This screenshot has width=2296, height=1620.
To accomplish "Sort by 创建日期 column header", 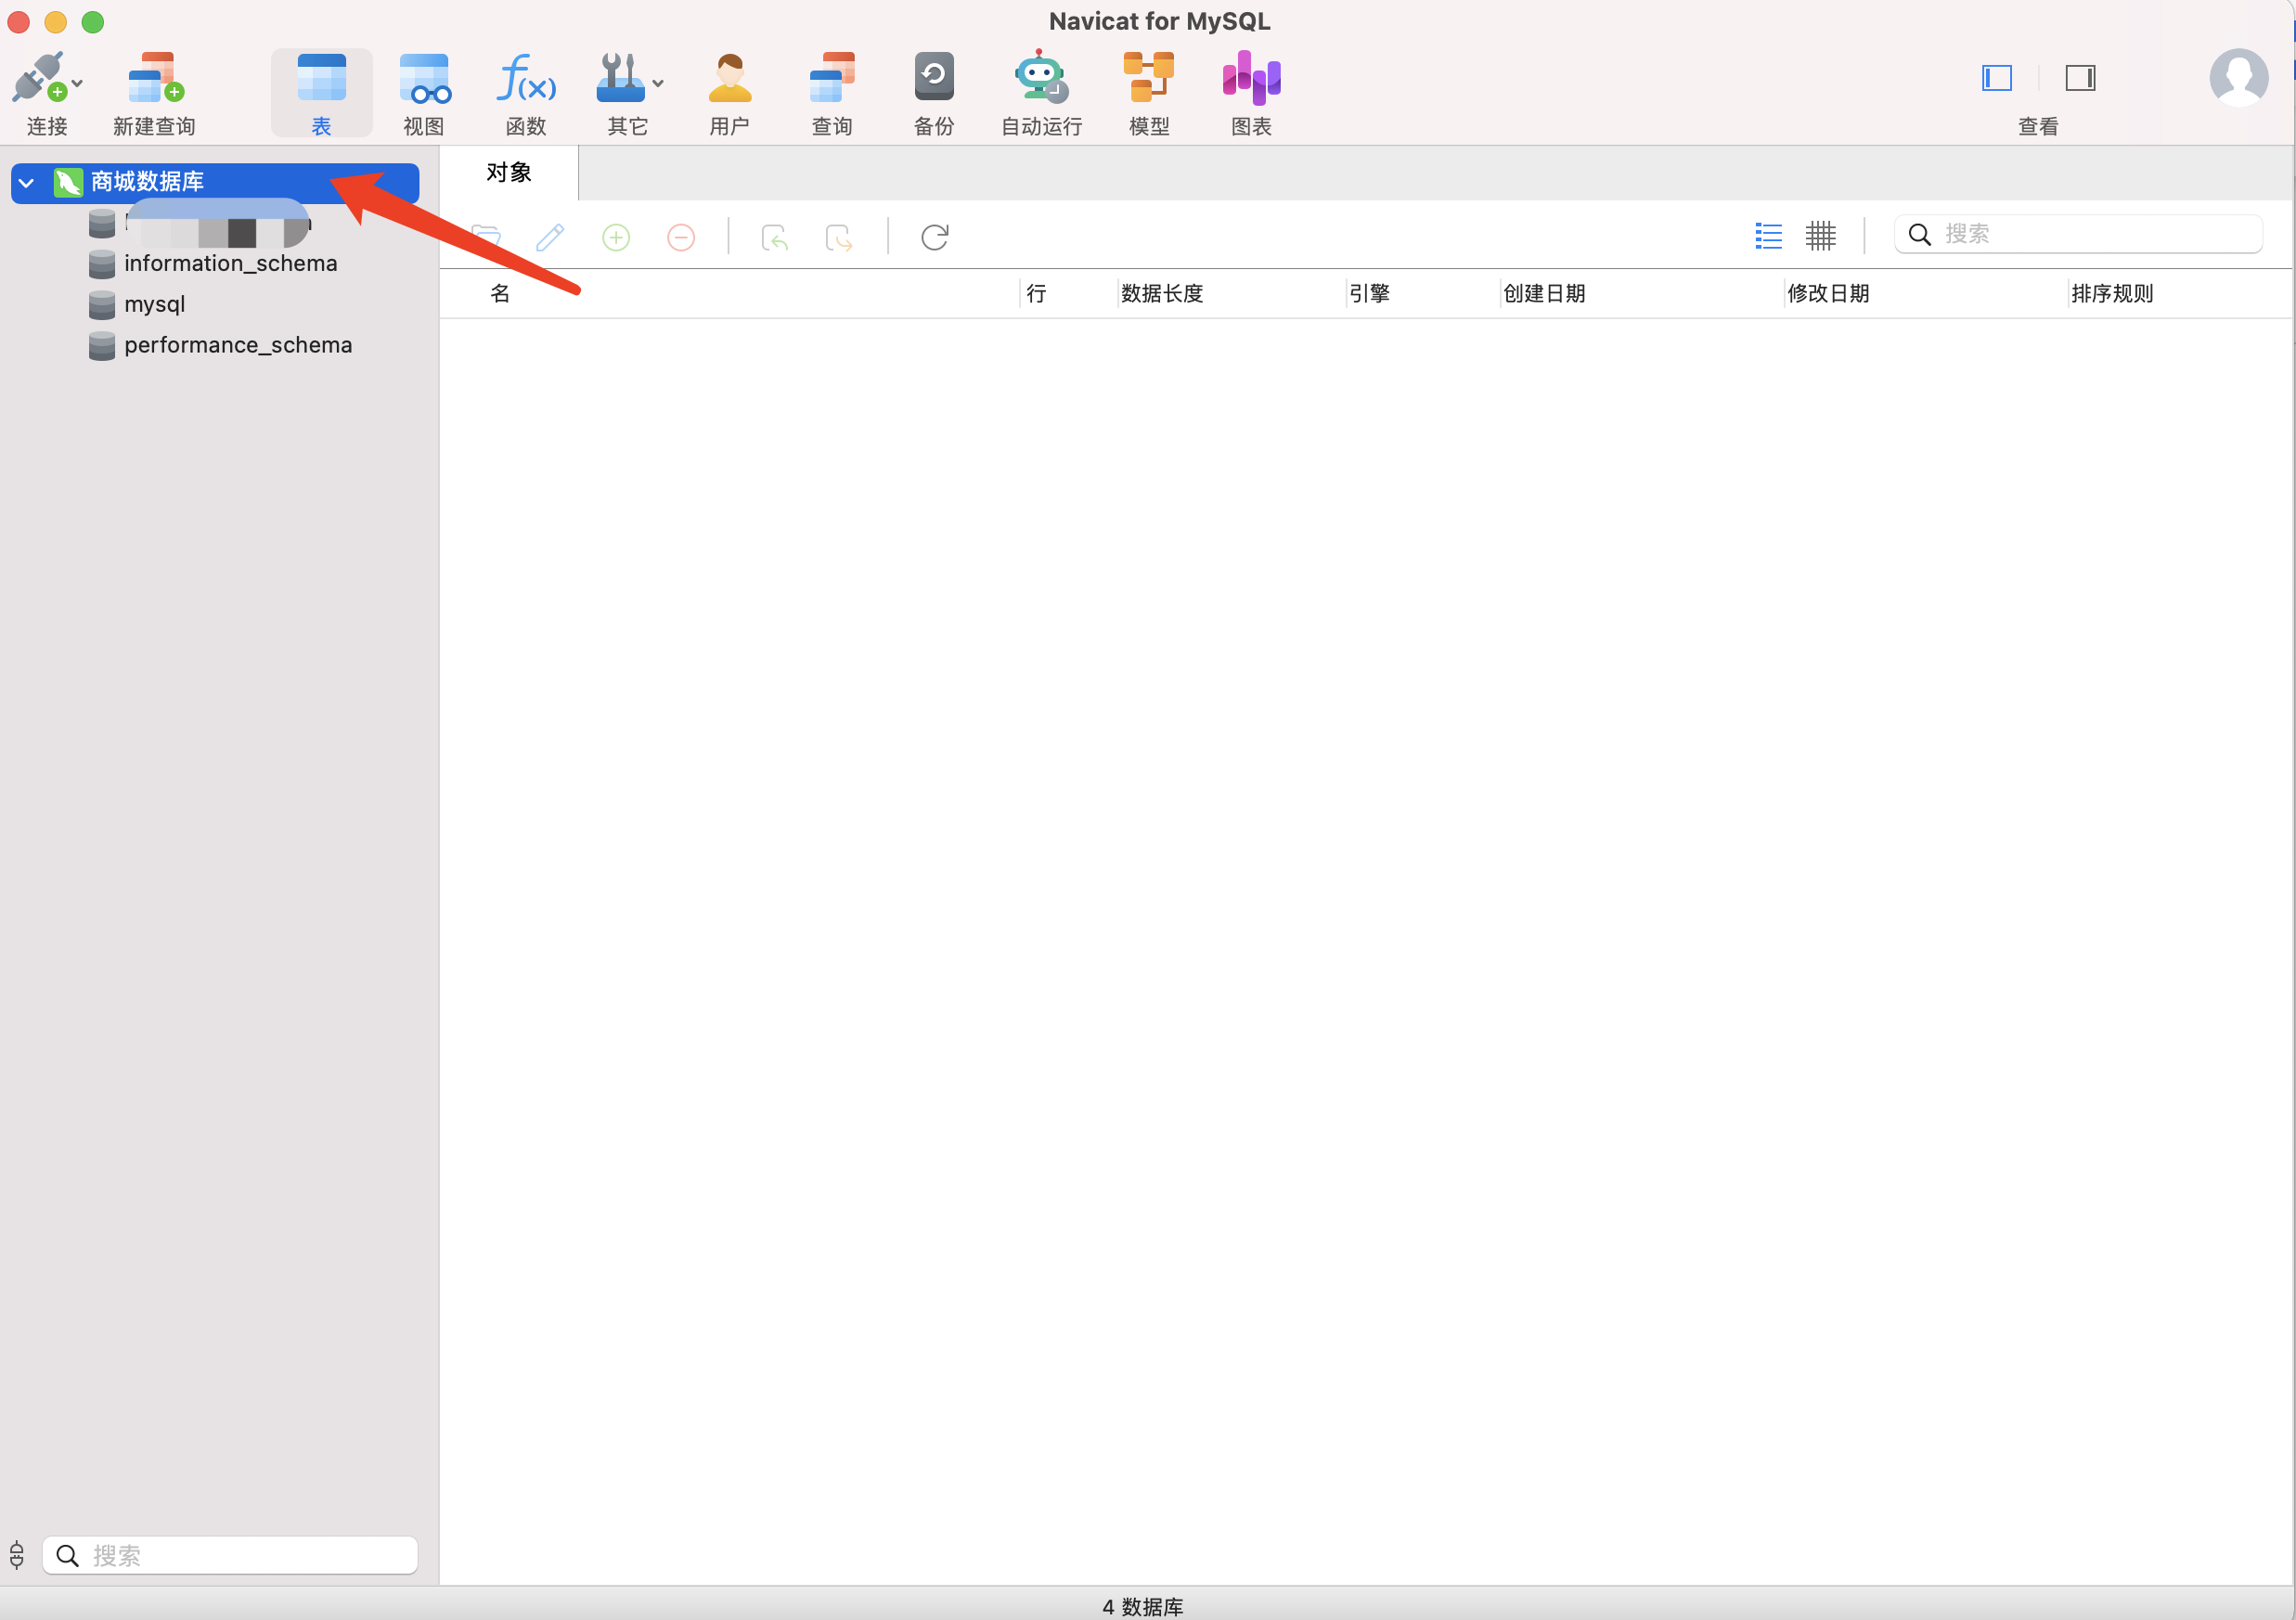I will pyautogui.click(x=1544, y=294).
